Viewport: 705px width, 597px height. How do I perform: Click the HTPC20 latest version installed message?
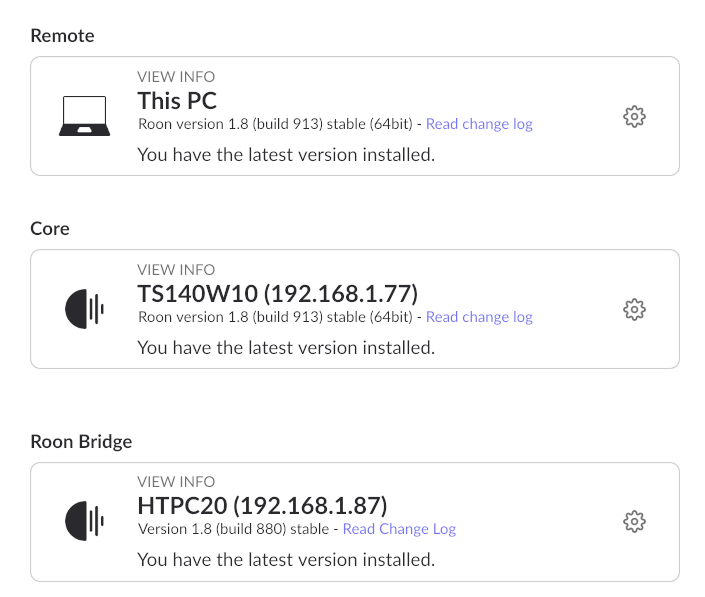[286, 560]
